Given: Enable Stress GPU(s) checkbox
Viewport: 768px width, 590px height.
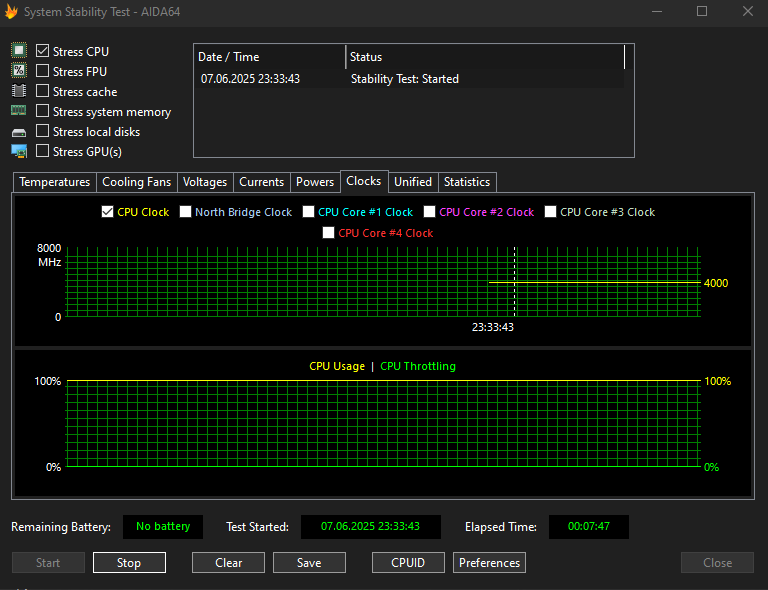Looking at the screenshot, I should click(43, 151).
